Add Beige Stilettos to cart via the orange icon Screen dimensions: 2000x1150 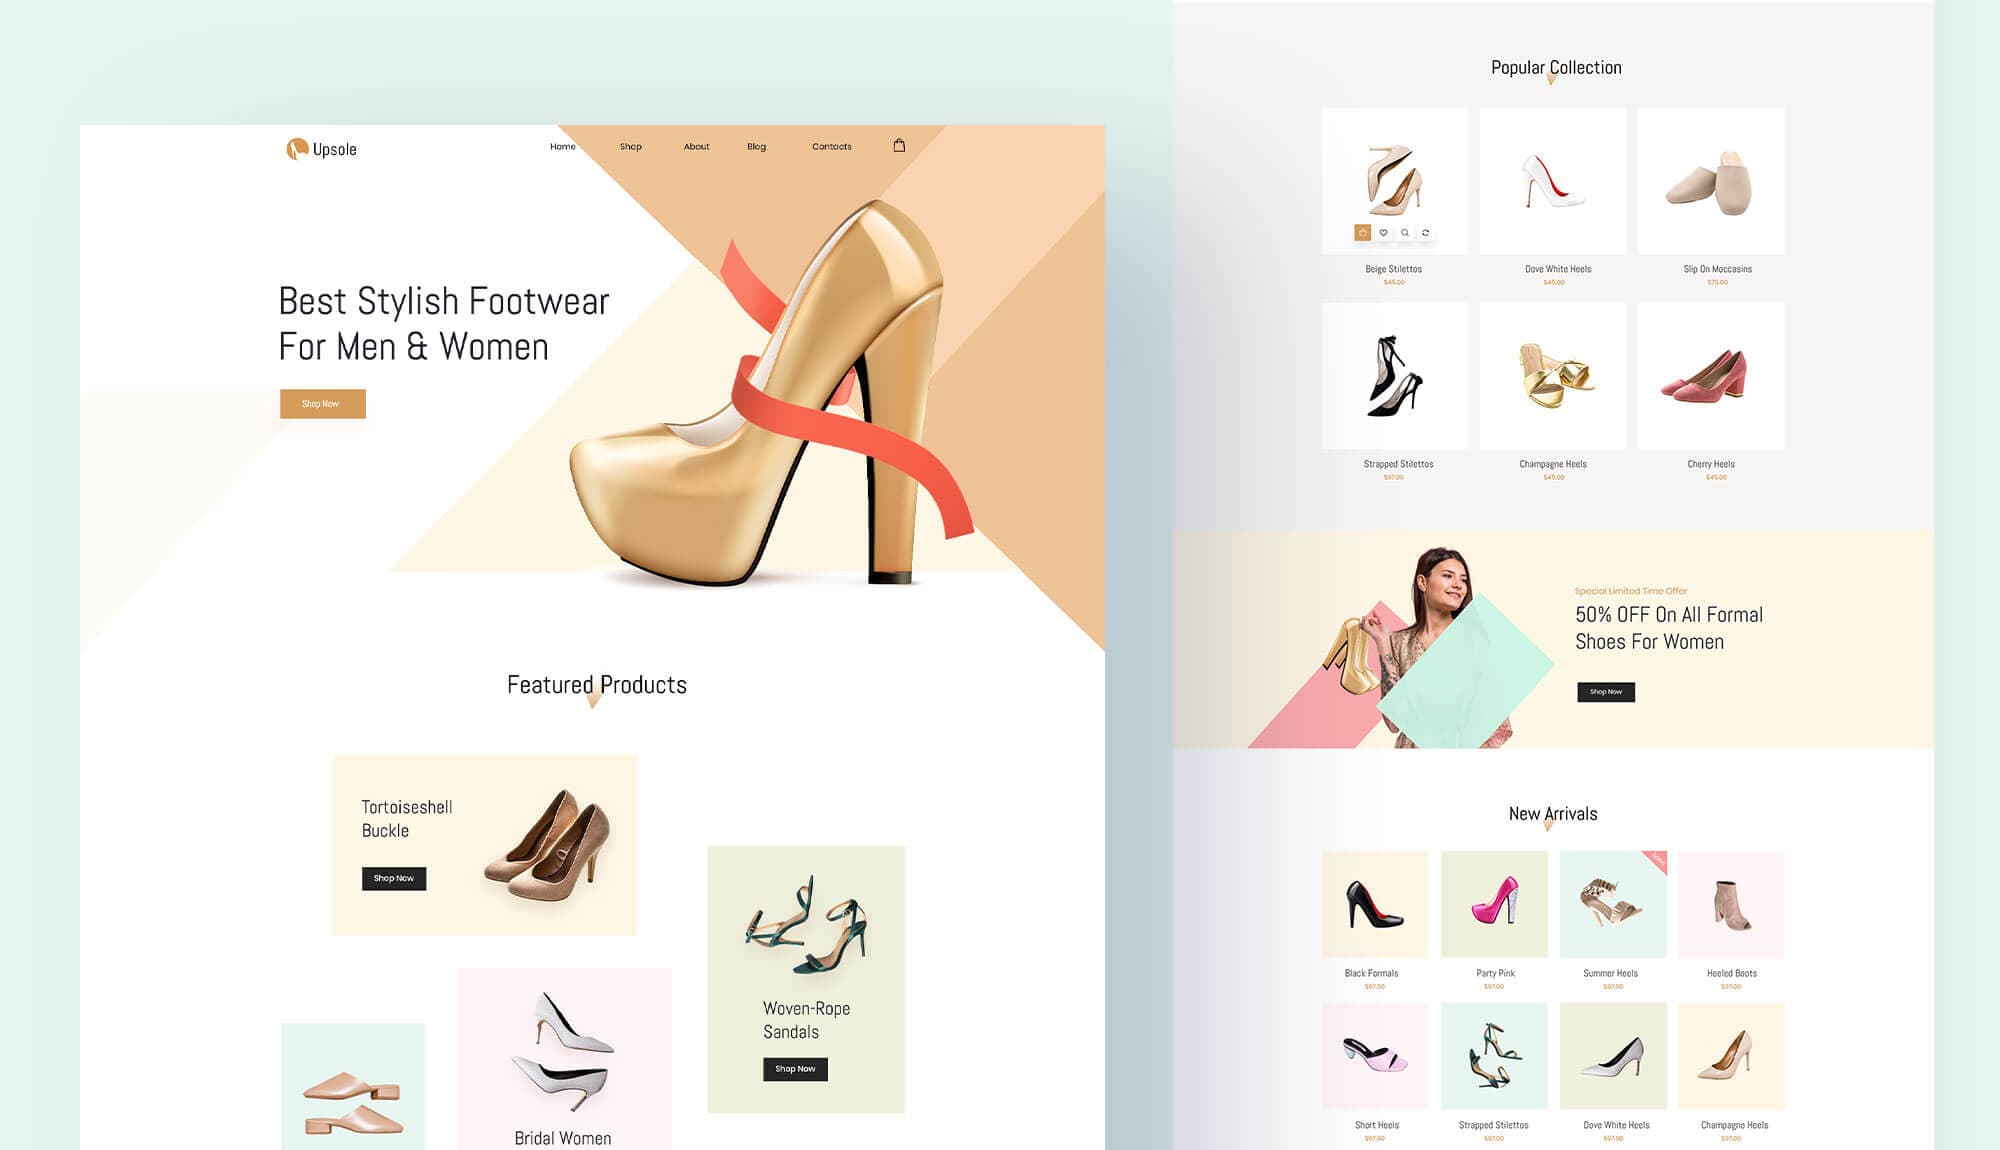pyautogui.click(x=1363, y=233)
